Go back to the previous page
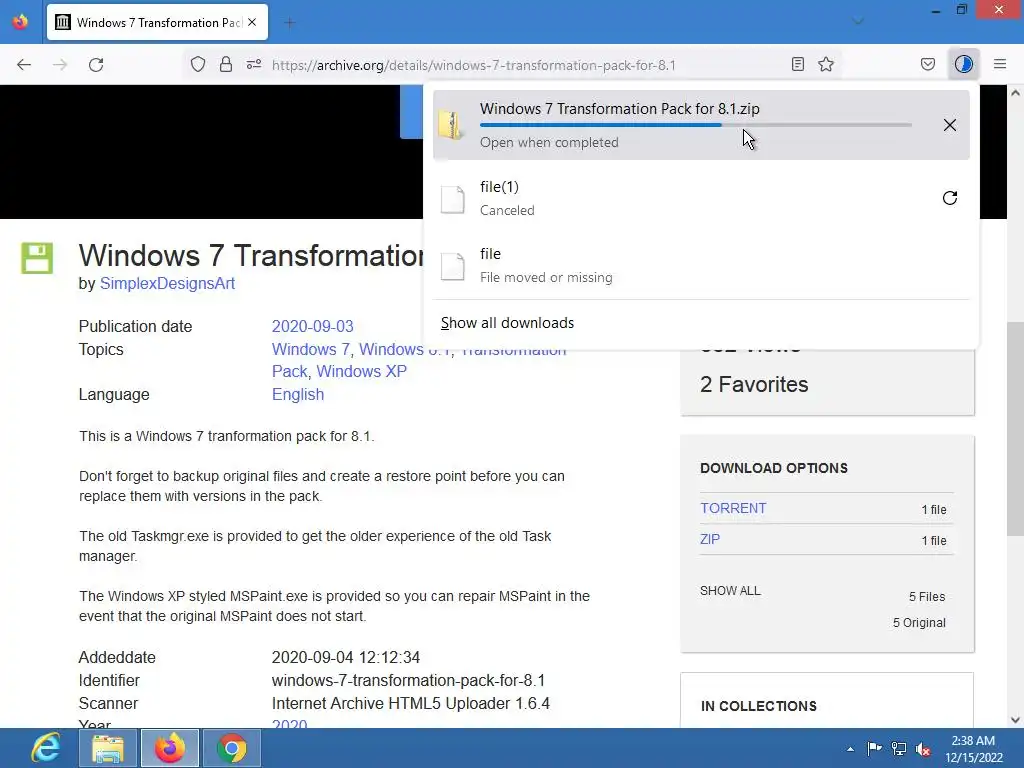Viewport: 1024px width, 768px height. click(24, 65)
